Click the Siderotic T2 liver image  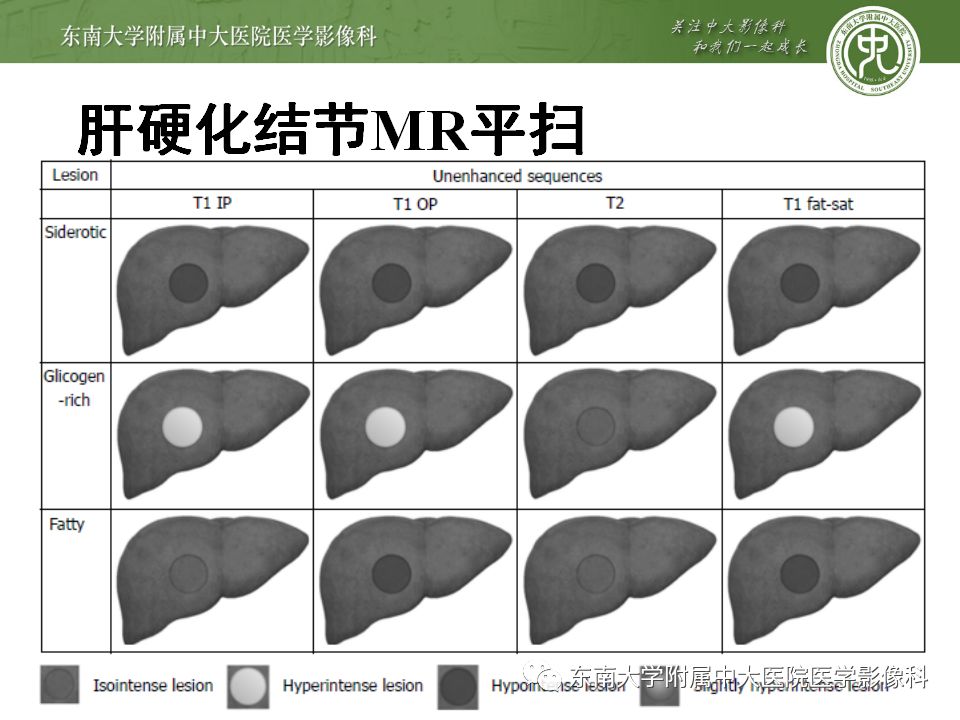pyautogui.click(x=620, y=290)
